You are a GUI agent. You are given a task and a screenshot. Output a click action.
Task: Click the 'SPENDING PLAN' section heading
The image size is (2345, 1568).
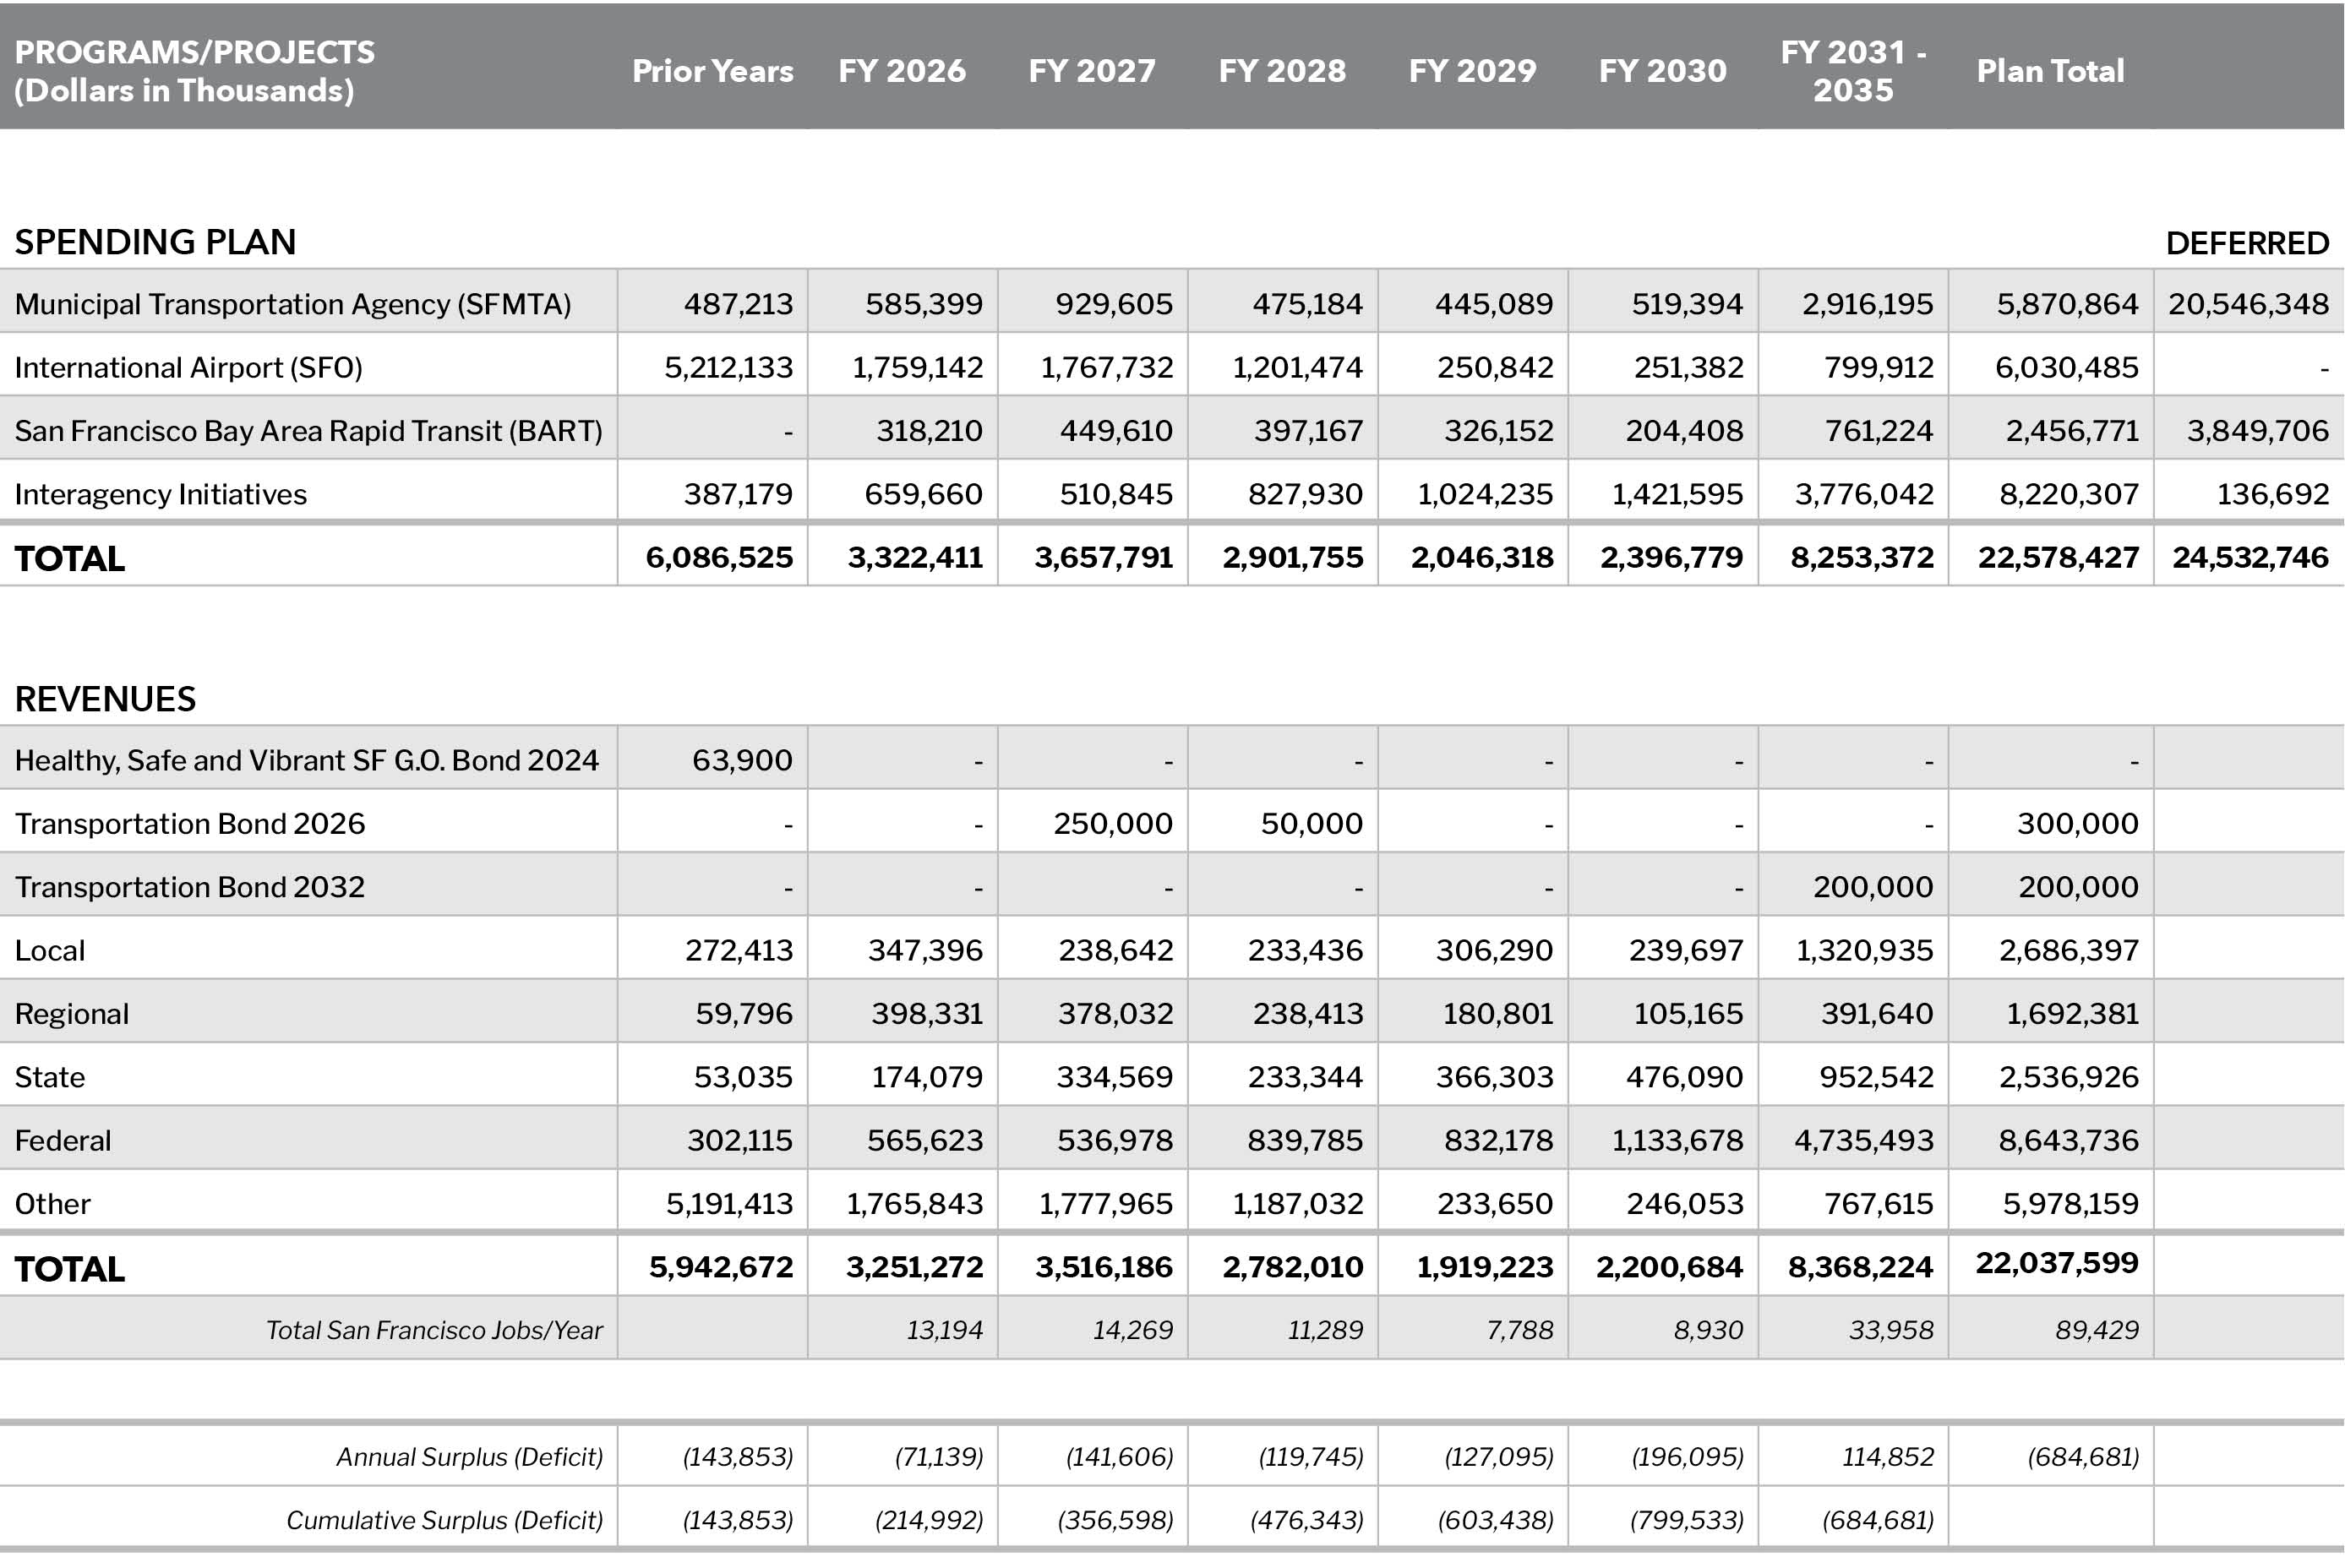pyautogui.click(x=155, y=242)
